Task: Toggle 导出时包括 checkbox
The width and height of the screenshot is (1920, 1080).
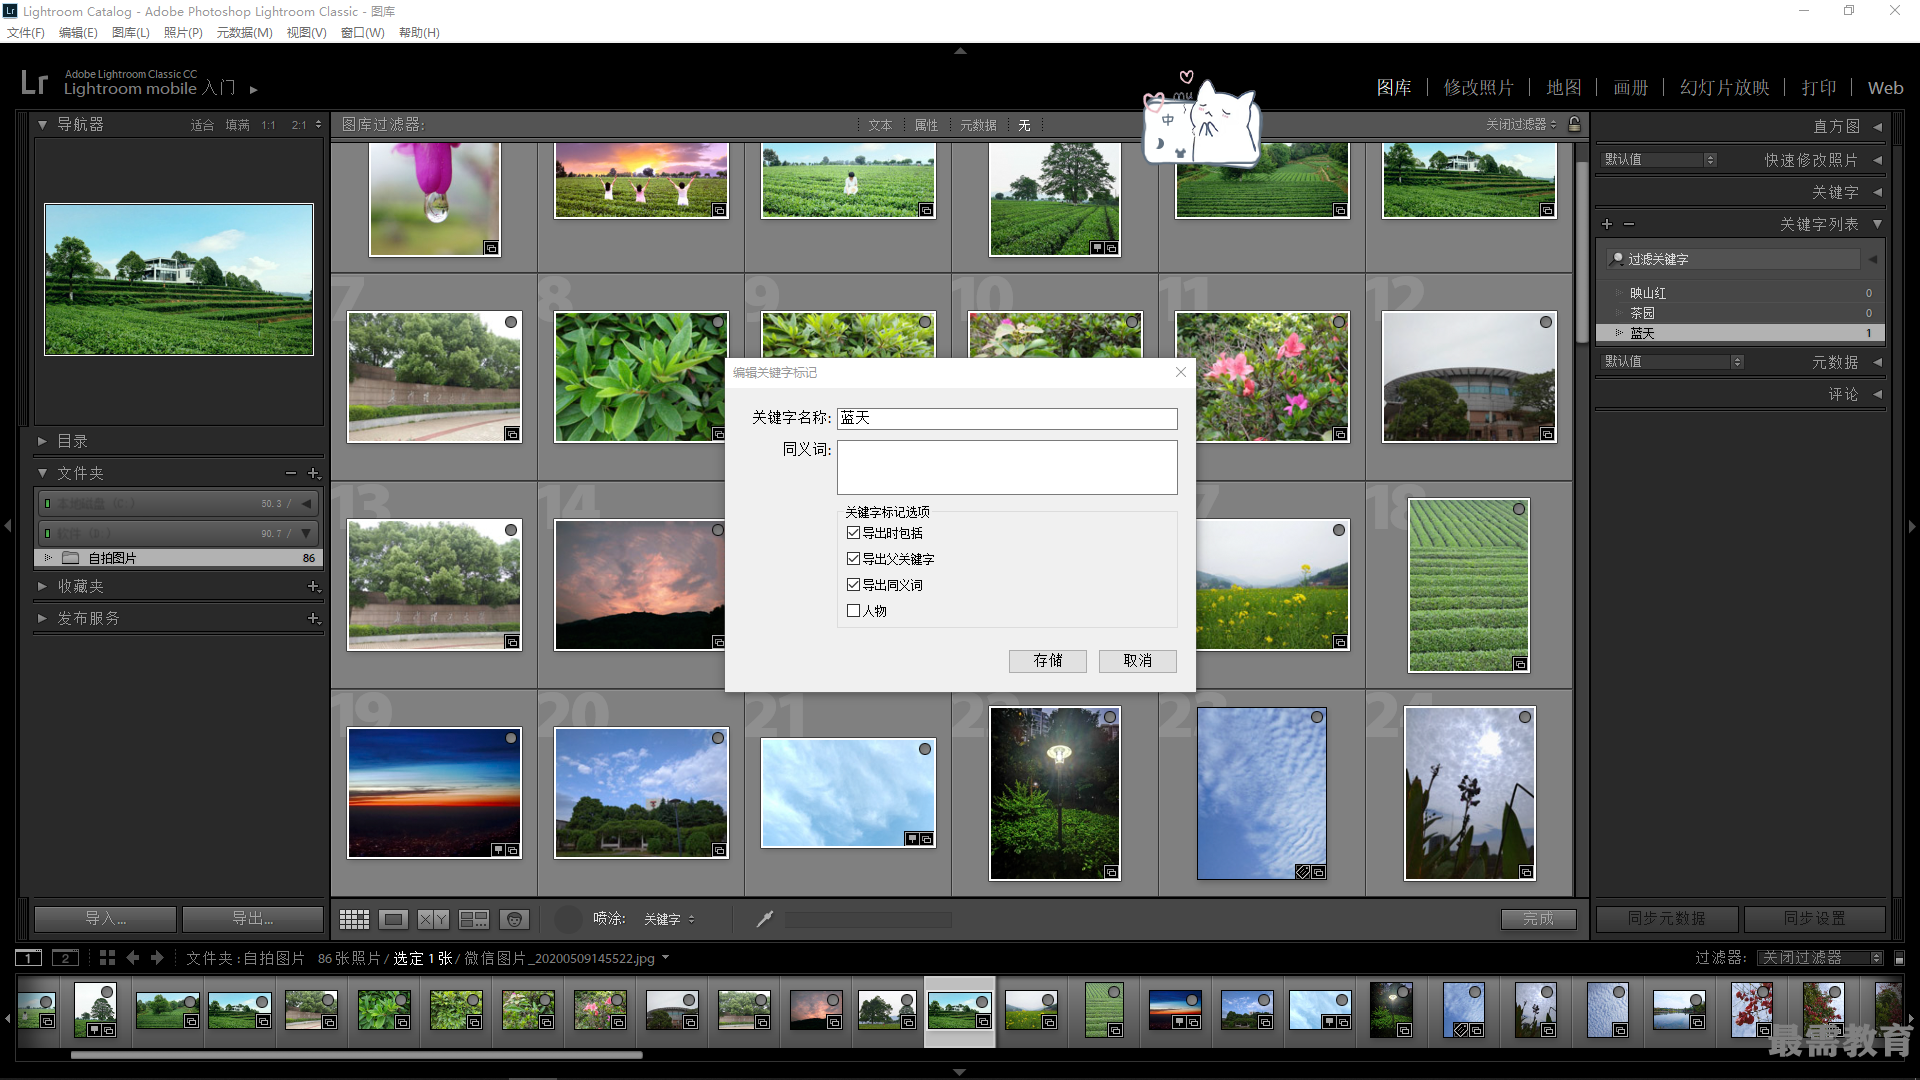Action: (853, 533)
